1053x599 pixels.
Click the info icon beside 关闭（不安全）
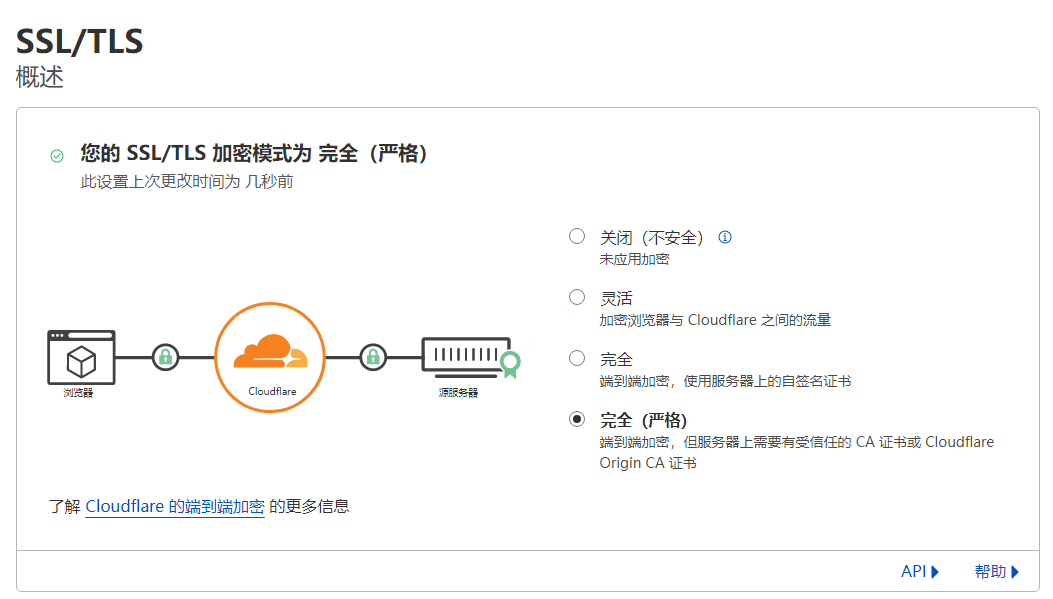click(725, 238)
